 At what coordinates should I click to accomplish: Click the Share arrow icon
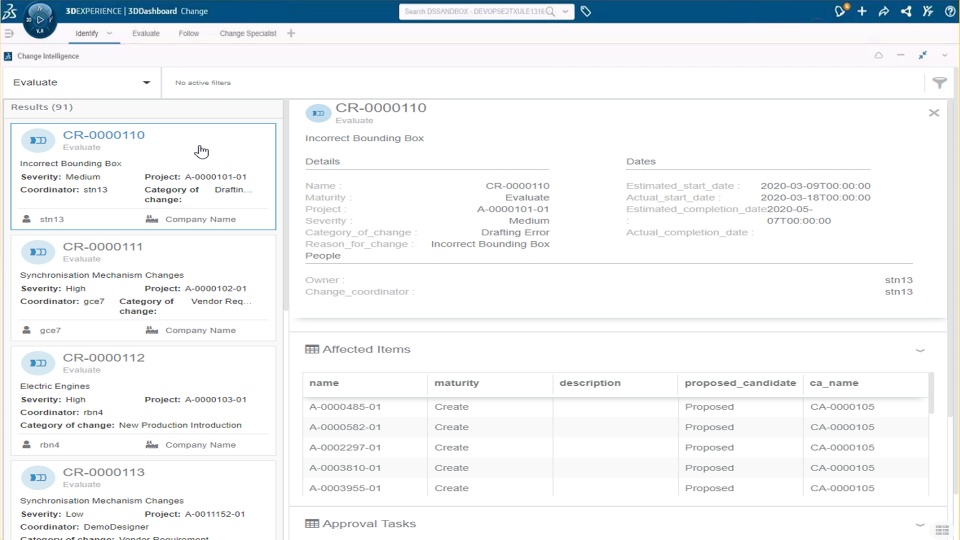(883, 11)
